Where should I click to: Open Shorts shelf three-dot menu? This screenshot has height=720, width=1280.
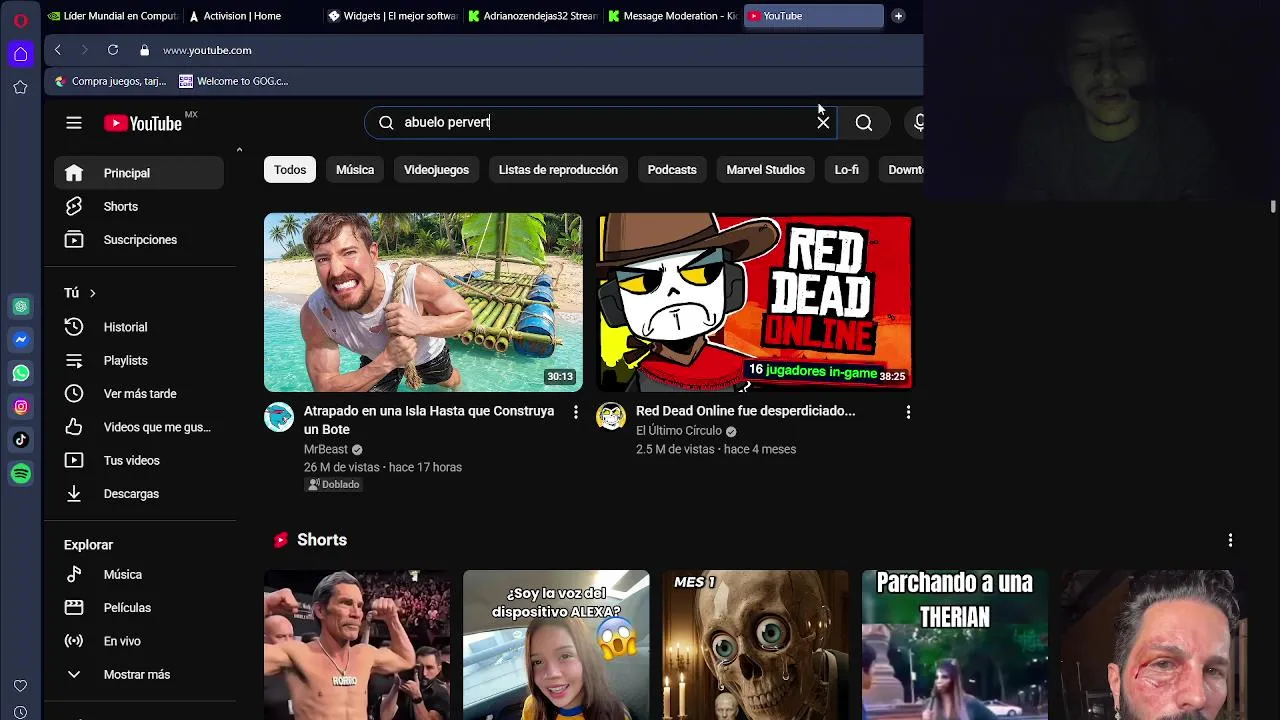(1230, 540)
